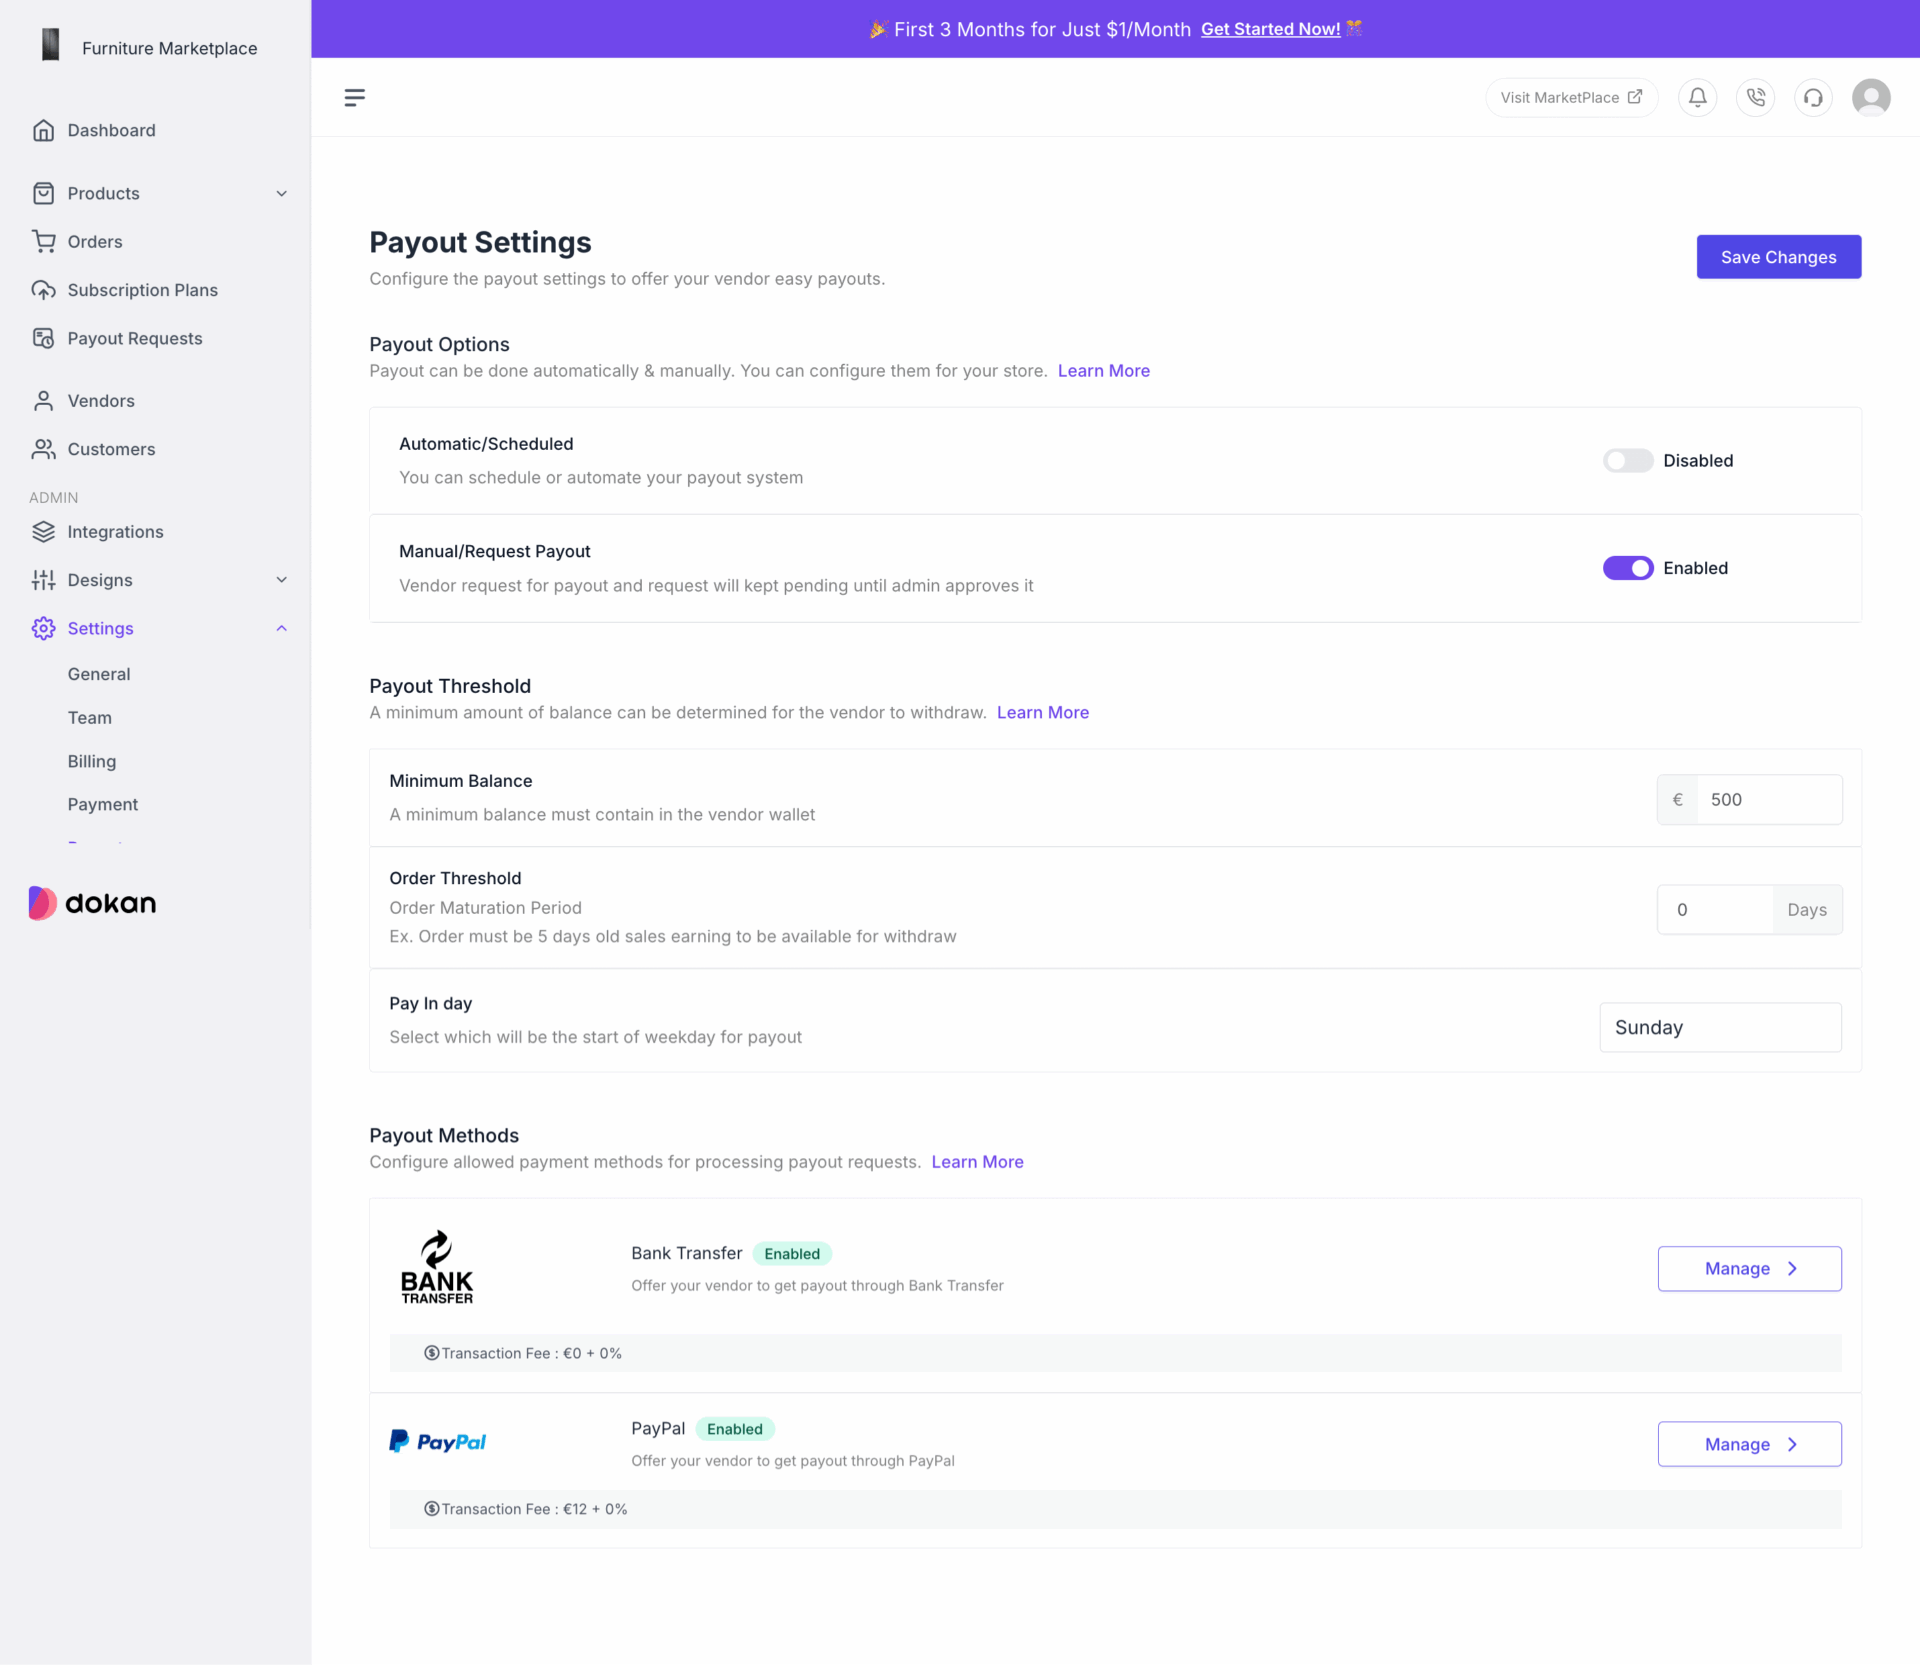Screen dimensions: 1920x1665
Task: Click the Integrations sidebar icon
Action: coord(44,531)
